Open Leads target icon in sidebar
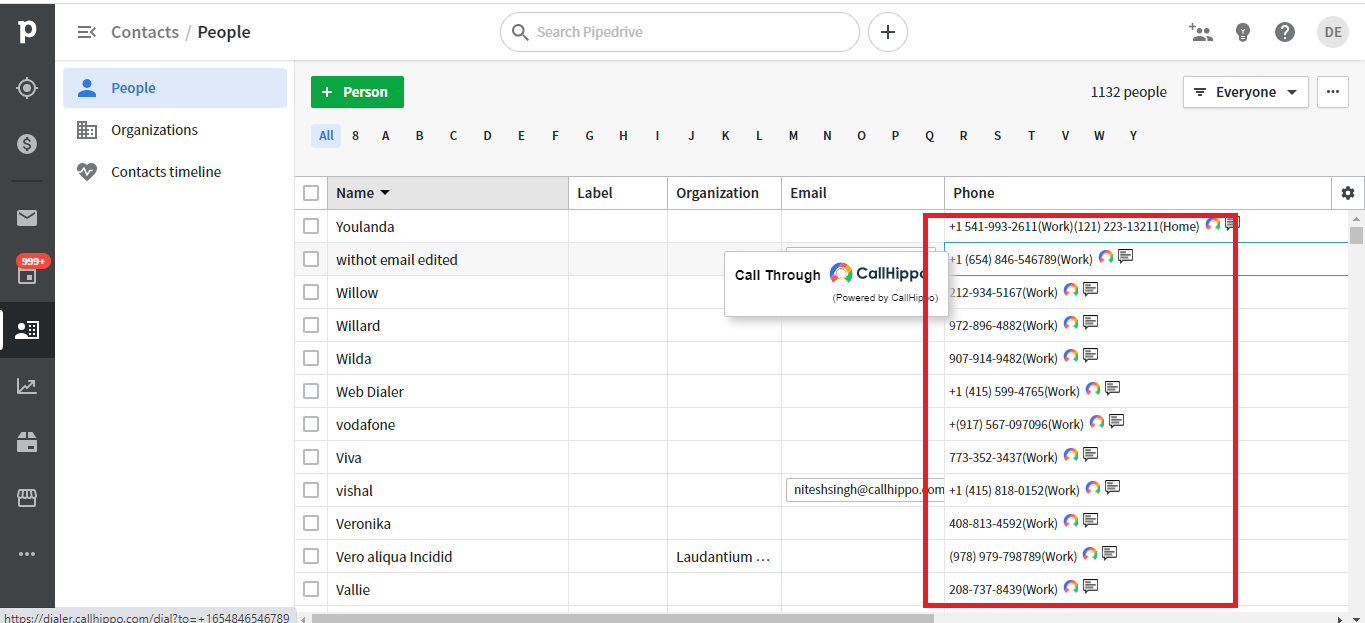The height and width of the screenshot is (623, 1365). click(27, 88)
